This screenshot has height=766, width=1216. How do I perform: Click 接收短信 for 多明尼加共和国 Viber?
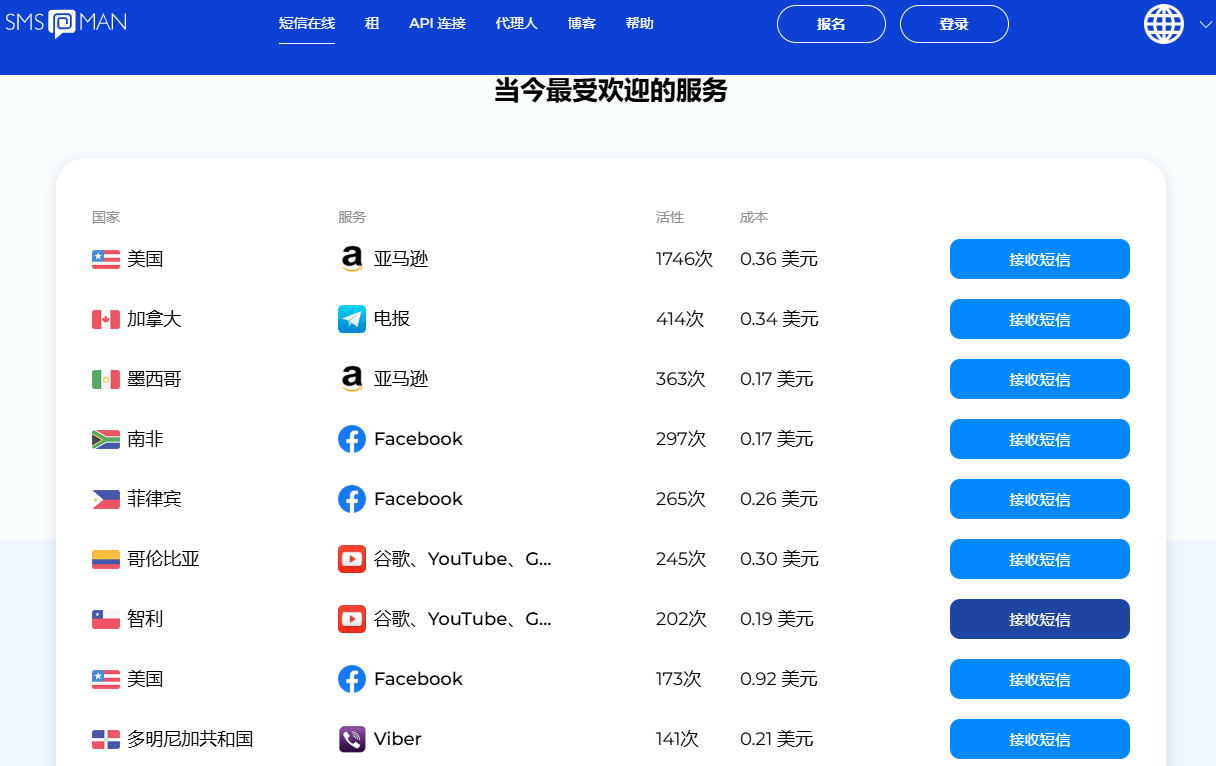point(1040,739)
